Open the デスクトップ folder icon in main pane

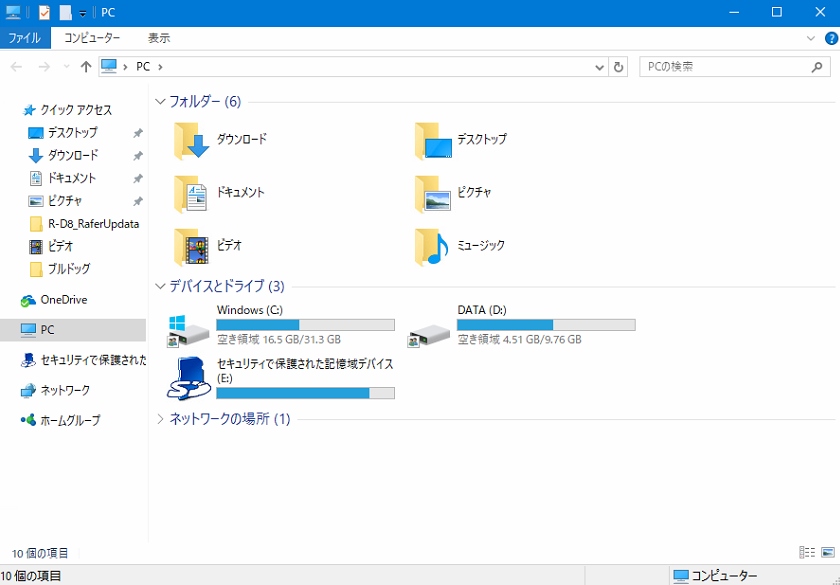click(x=433, y=141)
